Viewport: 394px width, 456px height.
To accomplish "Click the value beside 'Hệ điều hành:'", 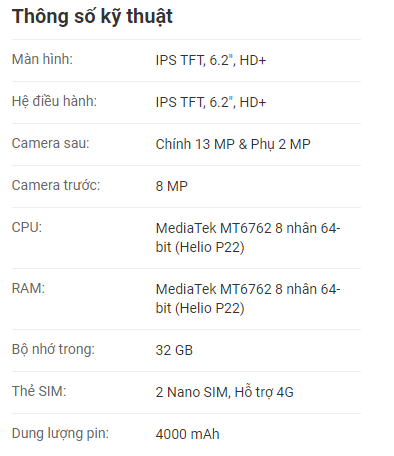I will coord(211,102).
